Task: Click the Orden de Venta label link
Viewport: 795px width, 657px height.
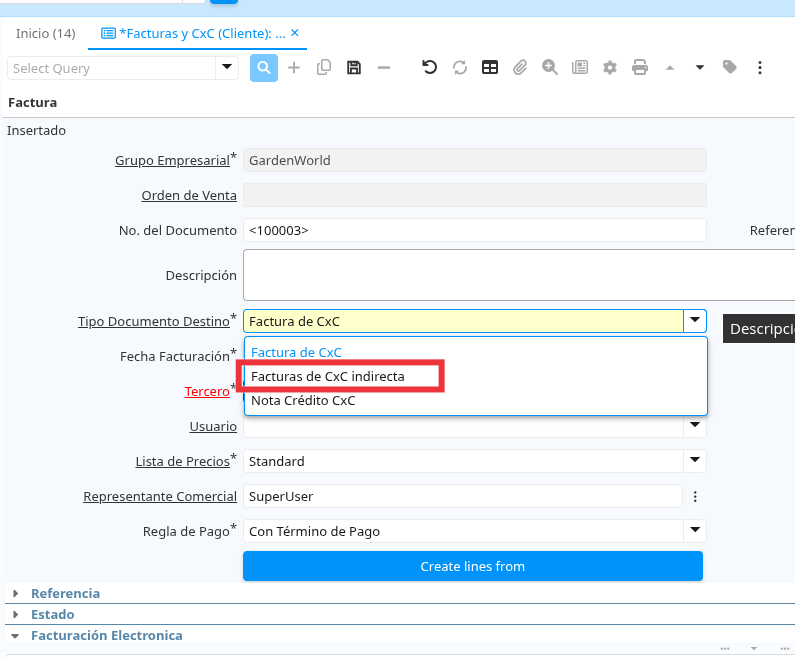Action: pyautogui.click(x=189, y=196)
